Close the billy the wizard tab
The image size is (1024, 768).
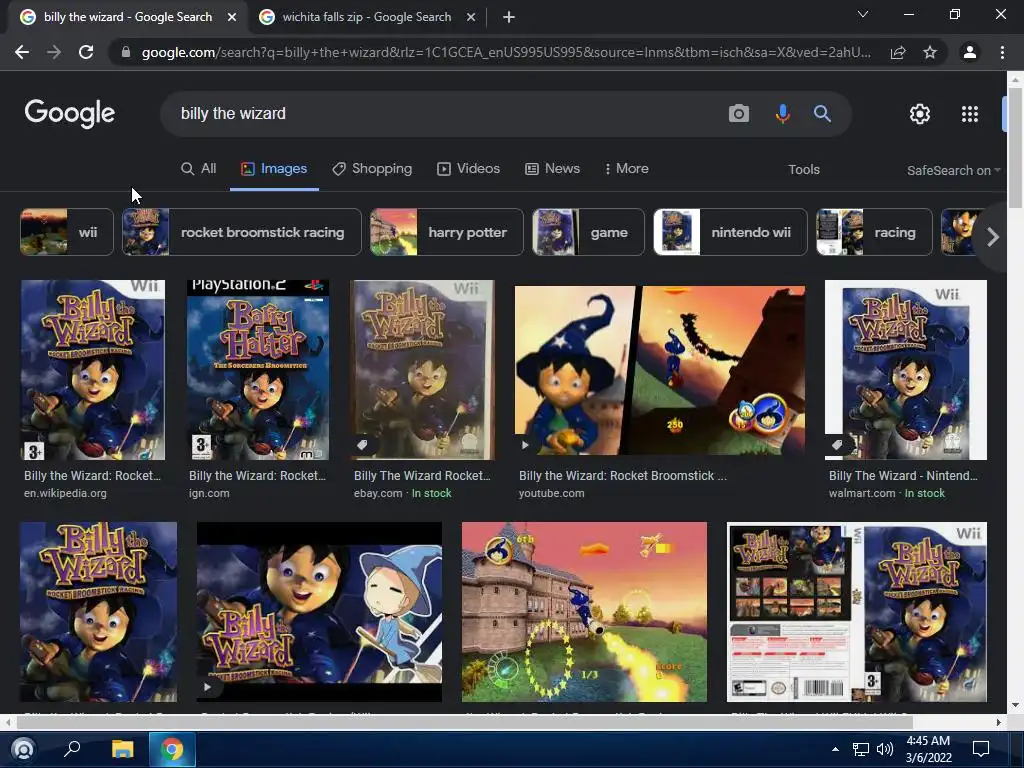[232, 17]
